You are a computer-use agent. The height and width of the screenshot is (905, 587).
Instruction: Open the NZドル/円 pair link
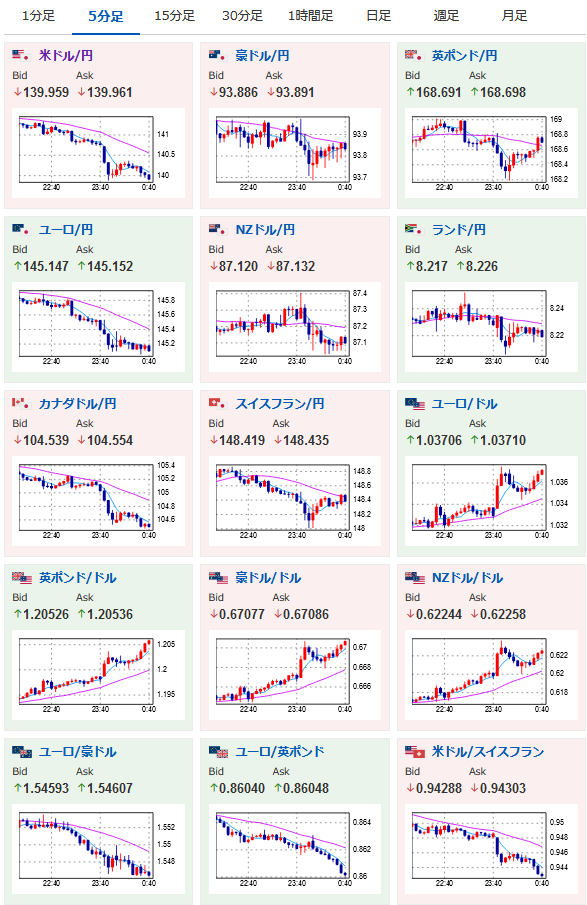265,230
